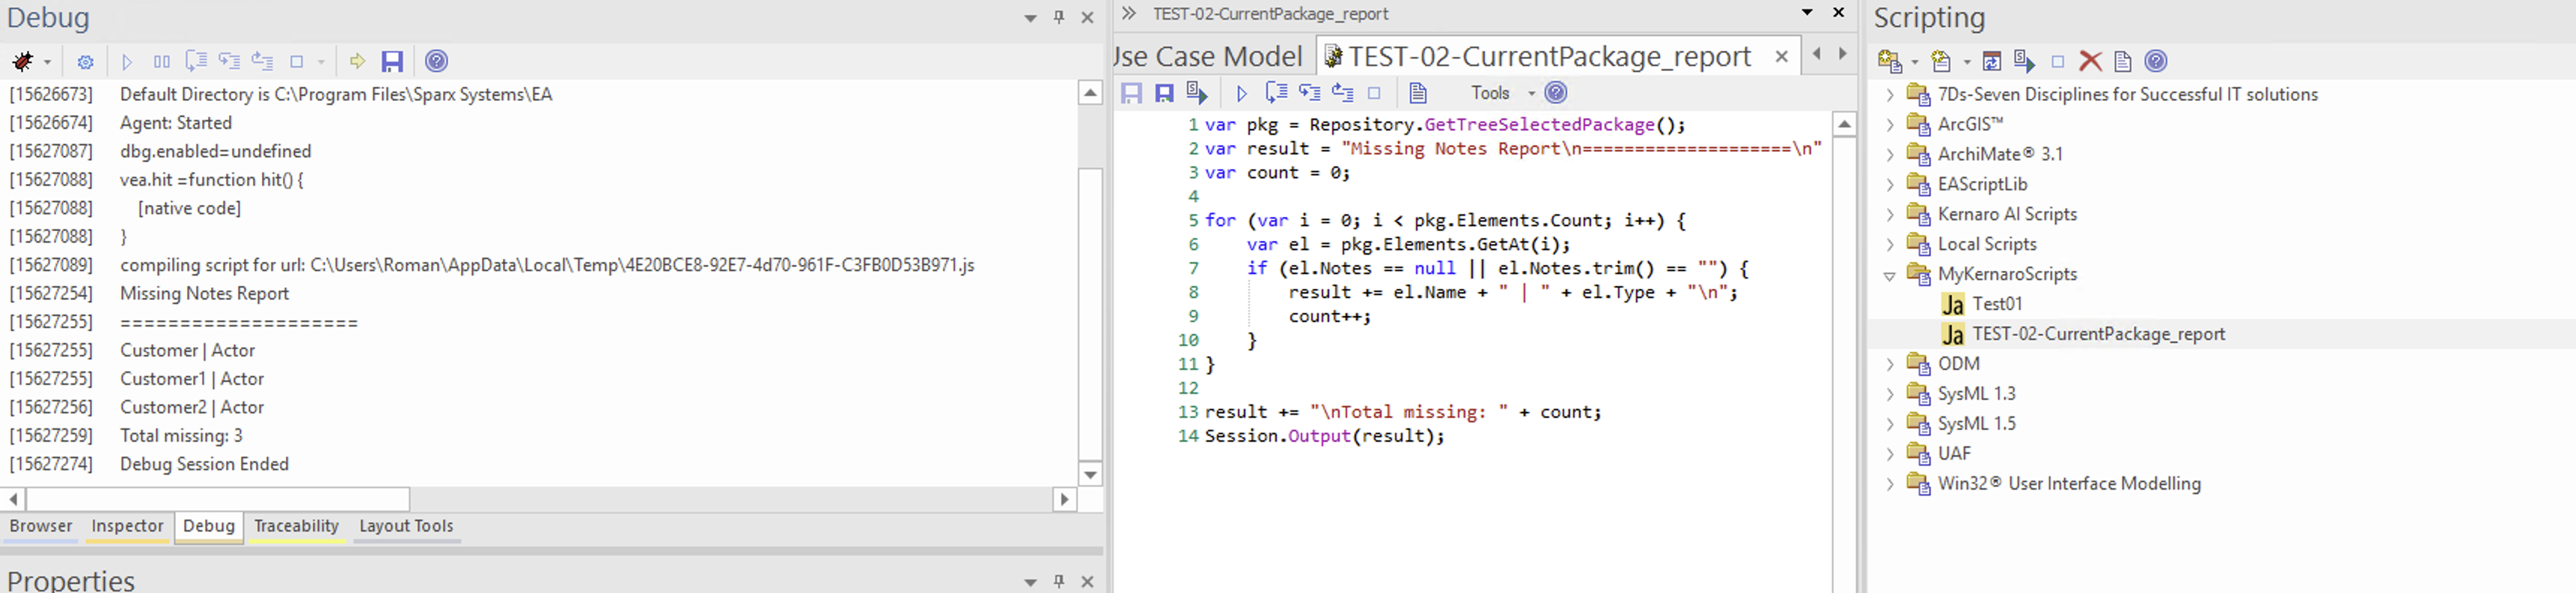This screenshot has height=593, width=2576.
Task: Open the Debug panel options menu arrow
Action: click(x=1030, y=19)
